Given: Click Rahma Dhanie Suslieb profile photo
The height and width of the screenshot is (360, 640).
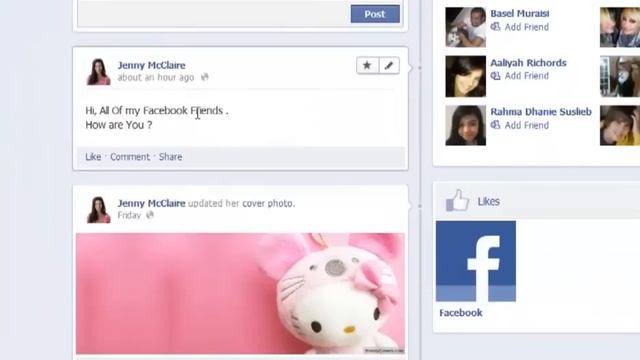Looking at the screenshot, I should [466, 125].
